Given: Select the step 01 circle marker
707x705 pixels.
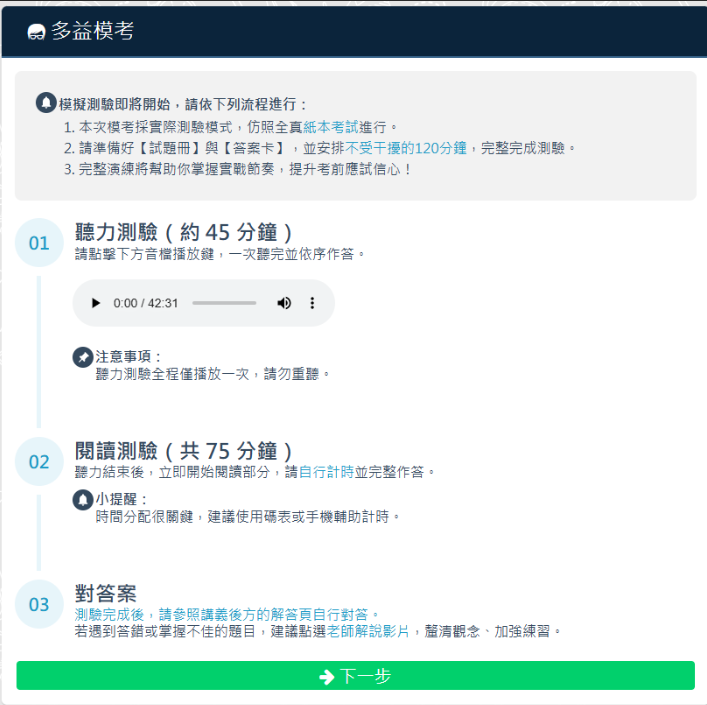Looking at the screenshot, I should (39, 243).
